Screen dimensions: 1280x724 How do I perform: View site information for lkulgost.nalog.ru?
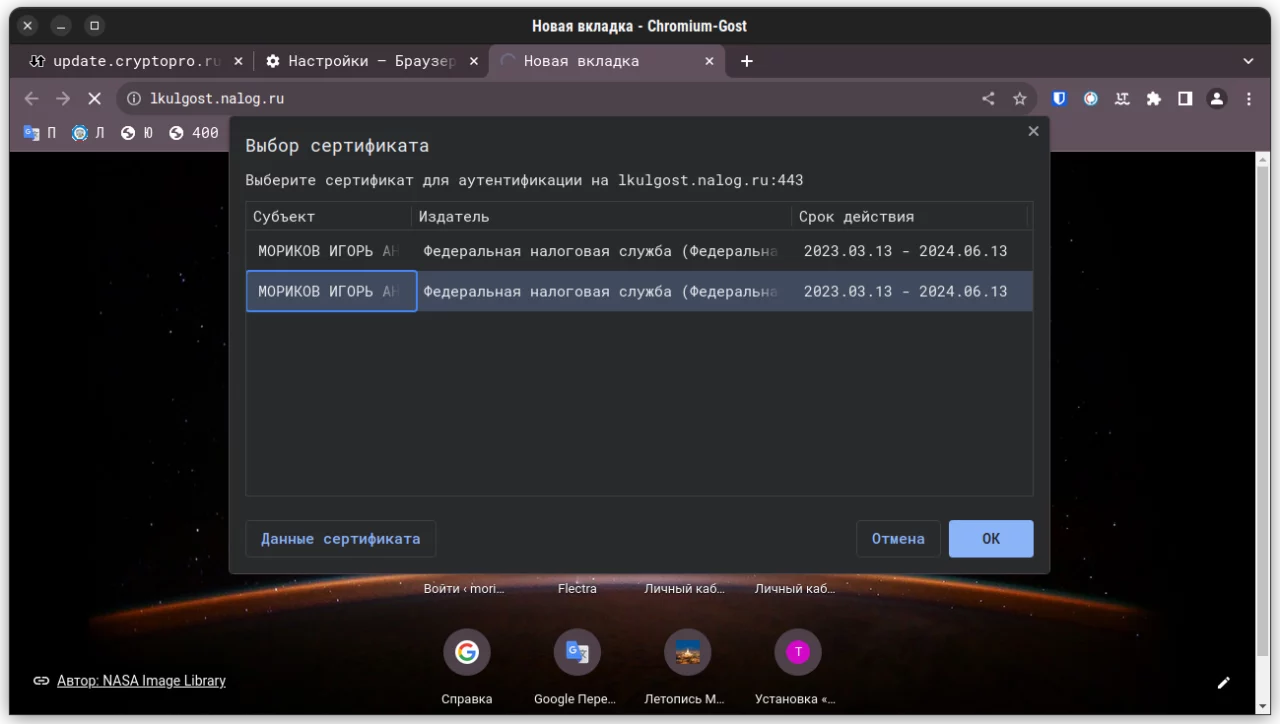pyautogui.click(x=134, y=99)
